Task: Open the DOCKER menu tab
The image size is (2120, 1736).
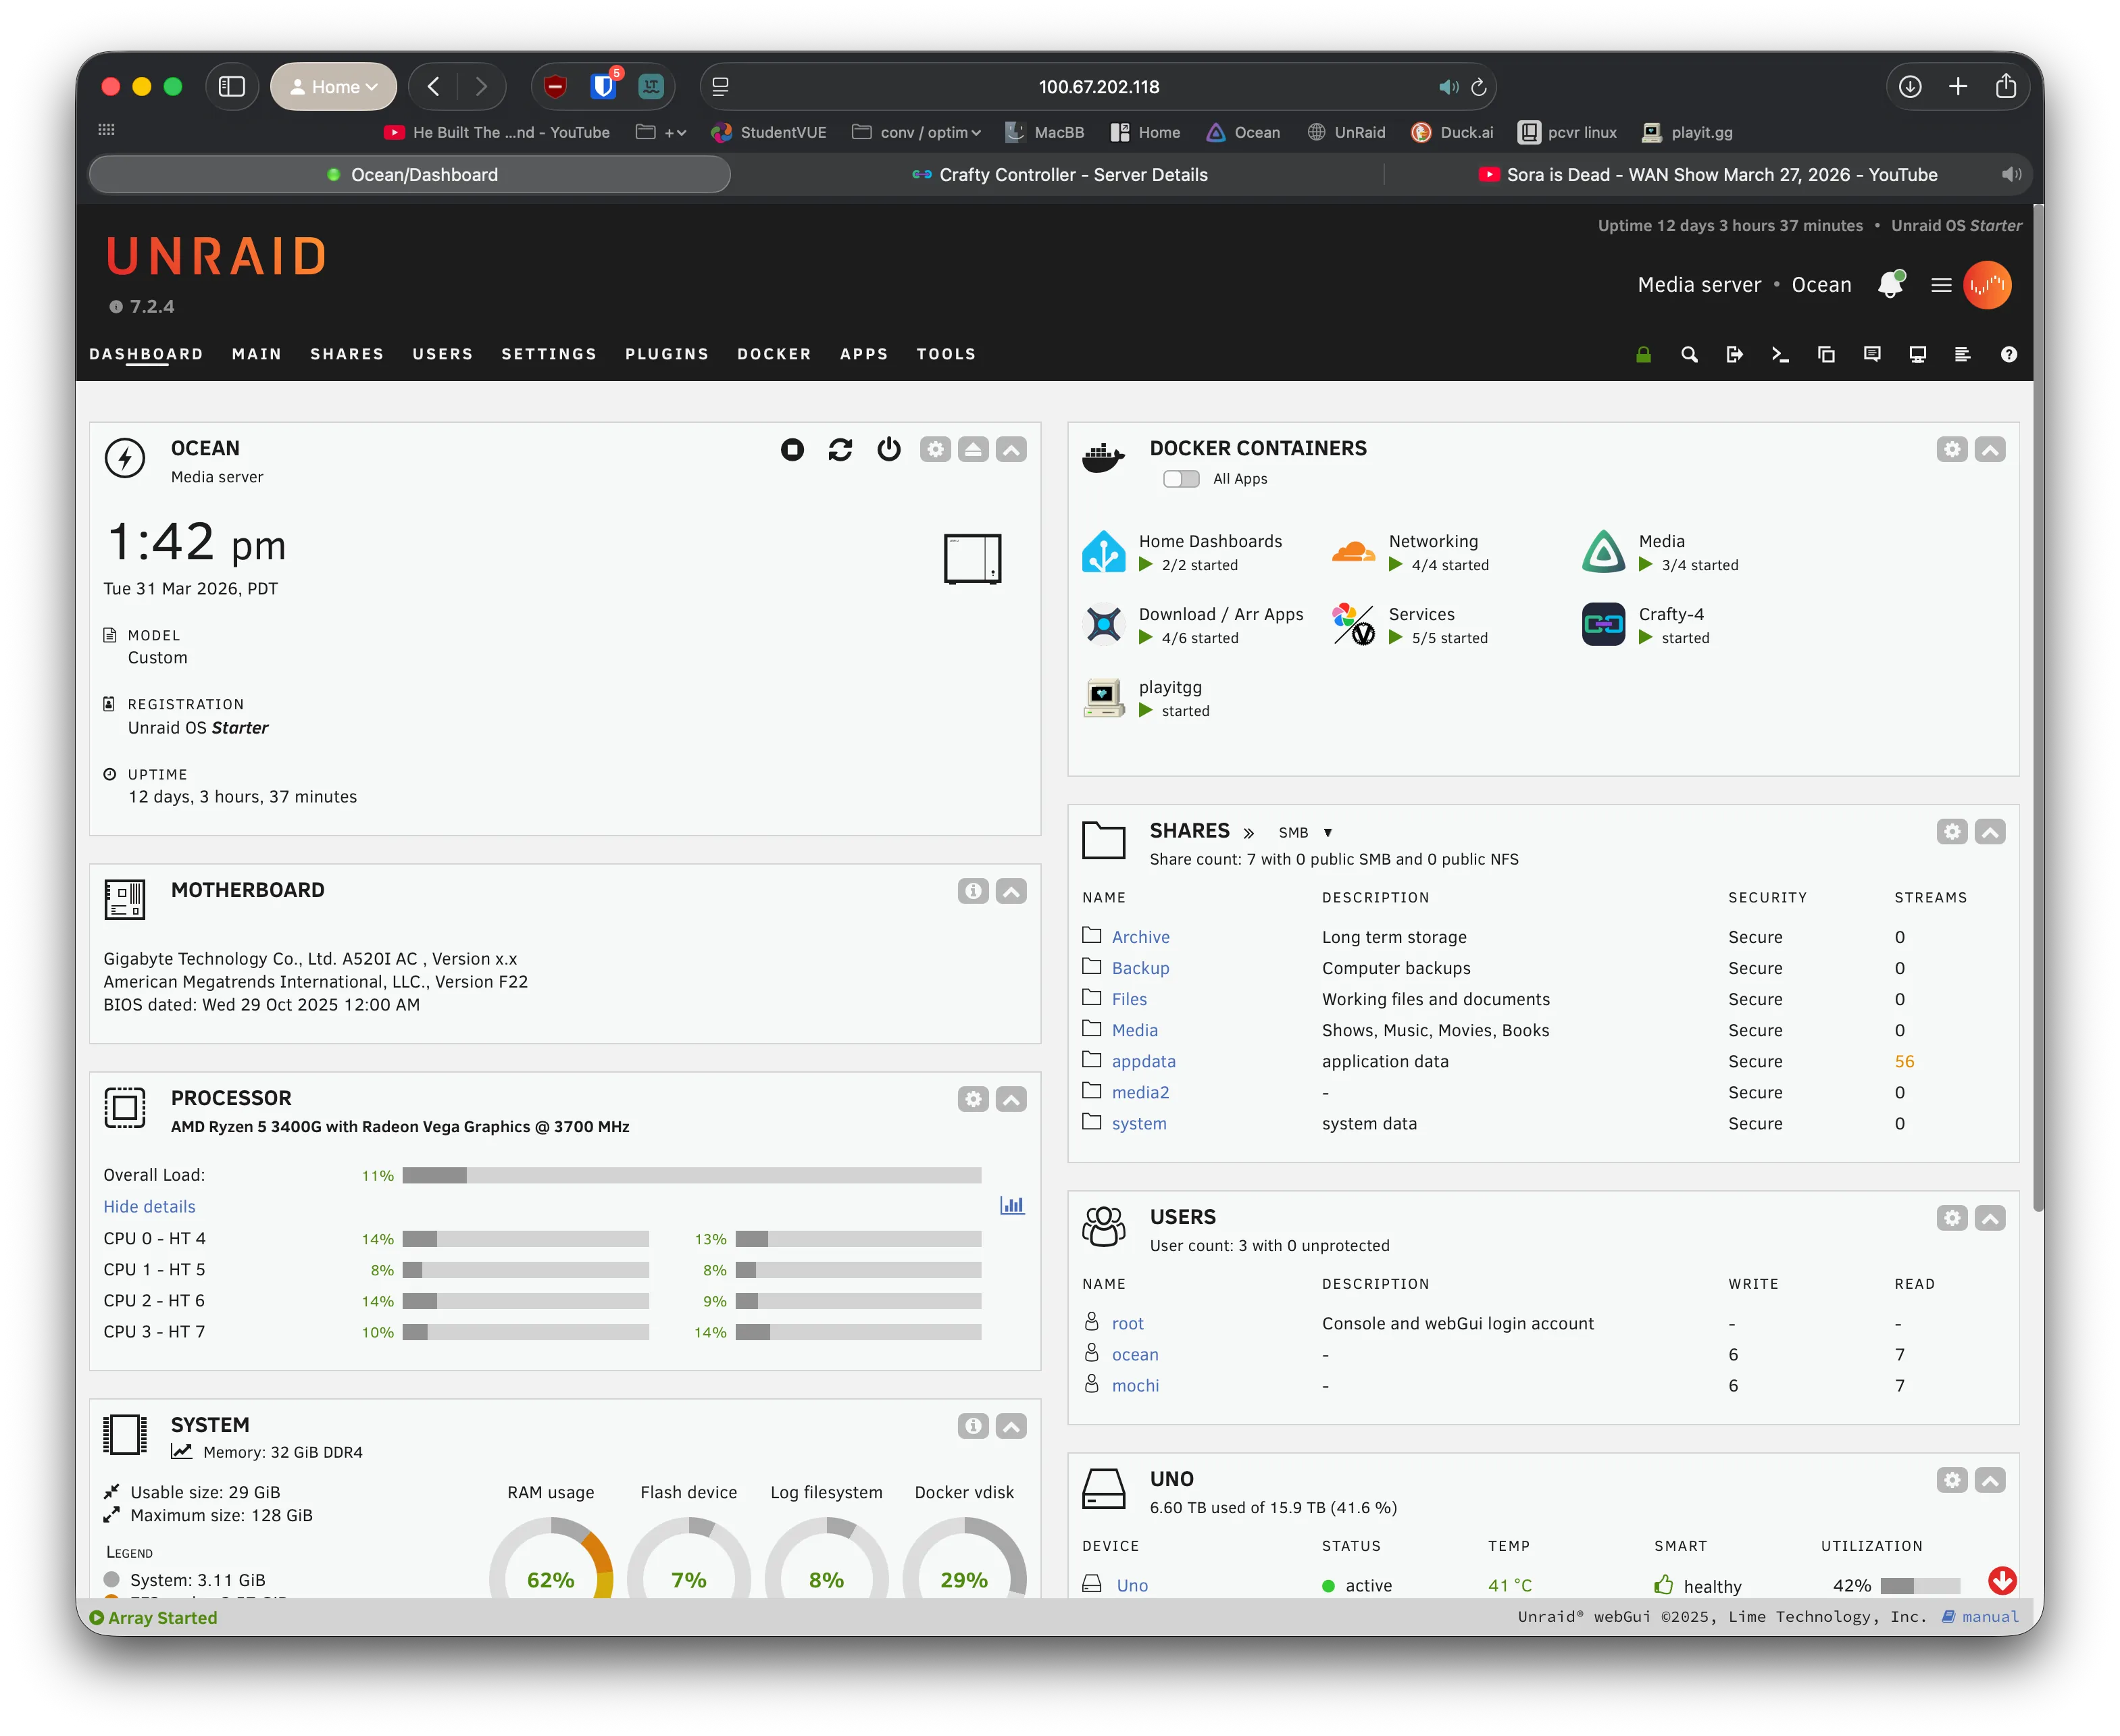Action: 774,355
